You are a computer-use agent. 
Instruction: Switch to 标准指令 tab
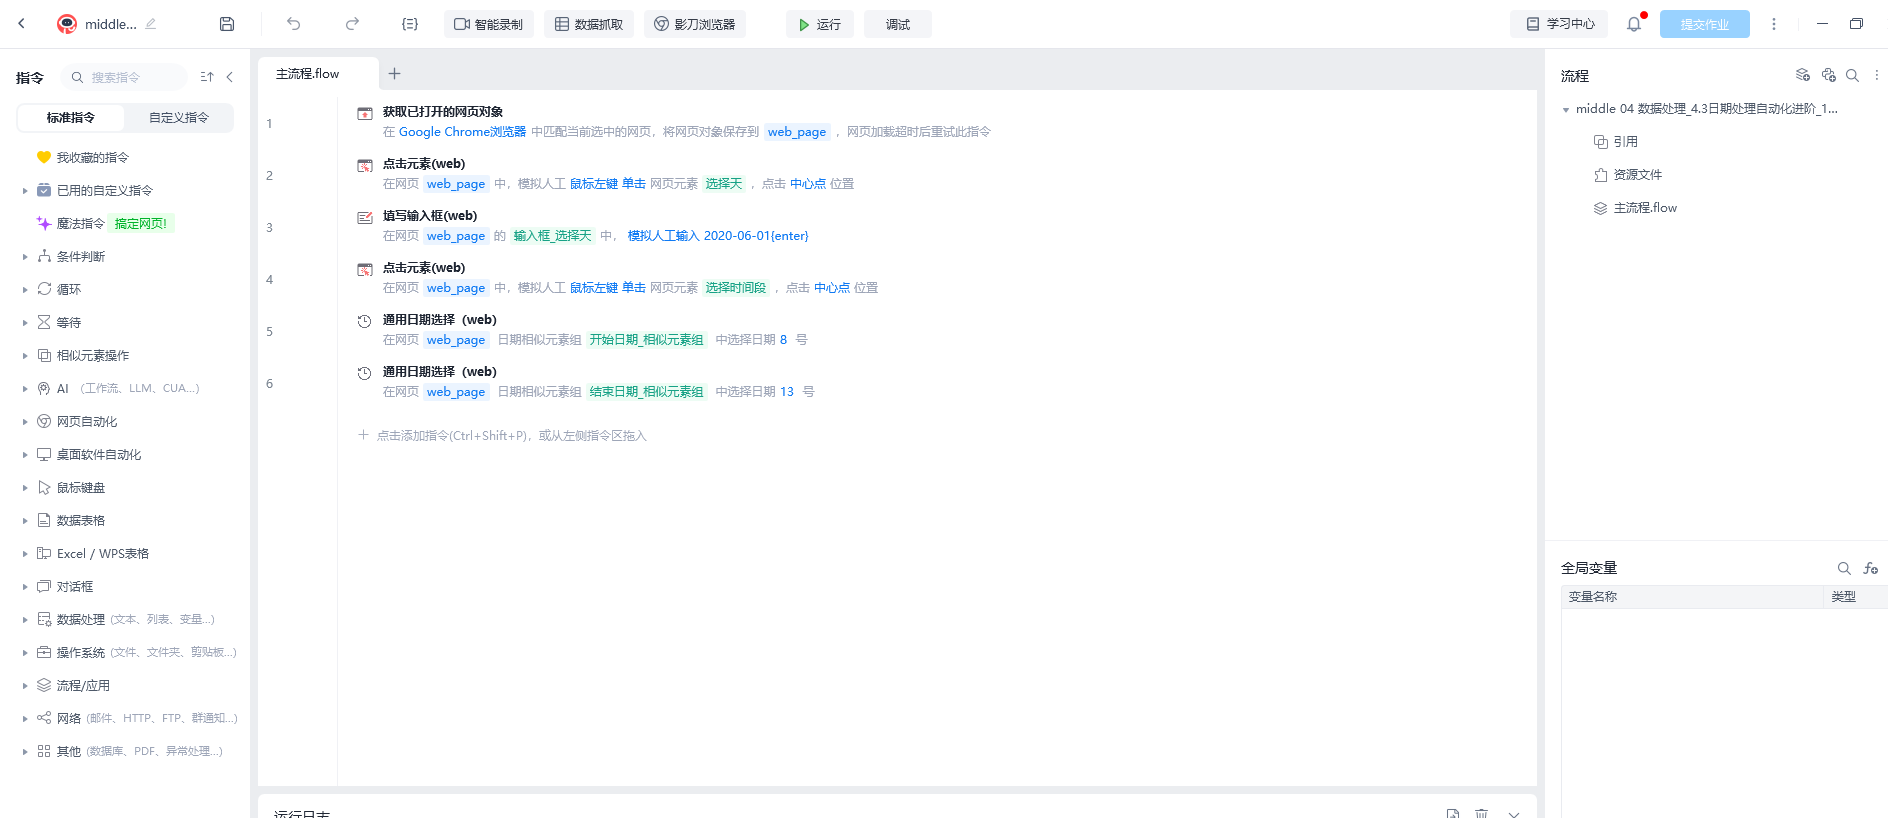click(x=71, y=118)
